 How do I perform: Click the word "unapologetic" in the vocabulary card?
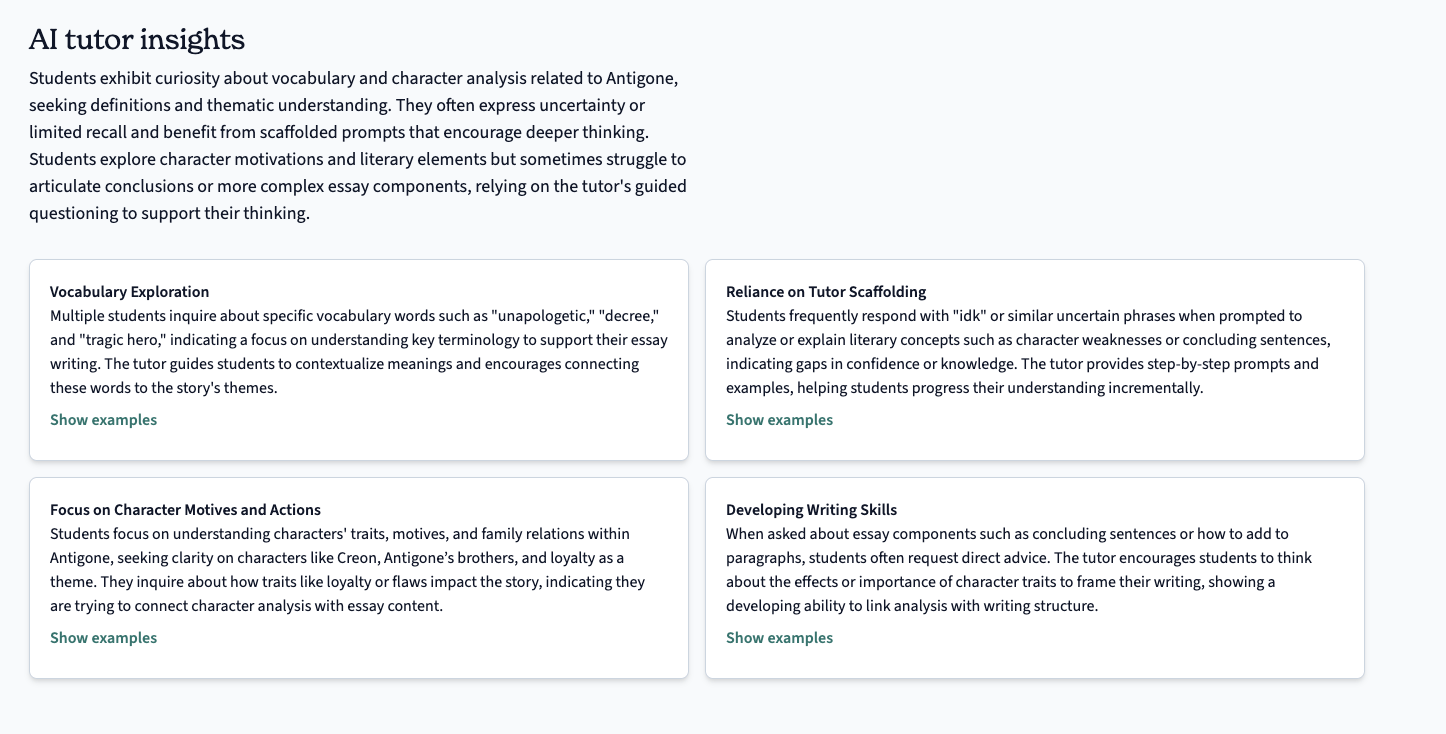coord(541,316)
